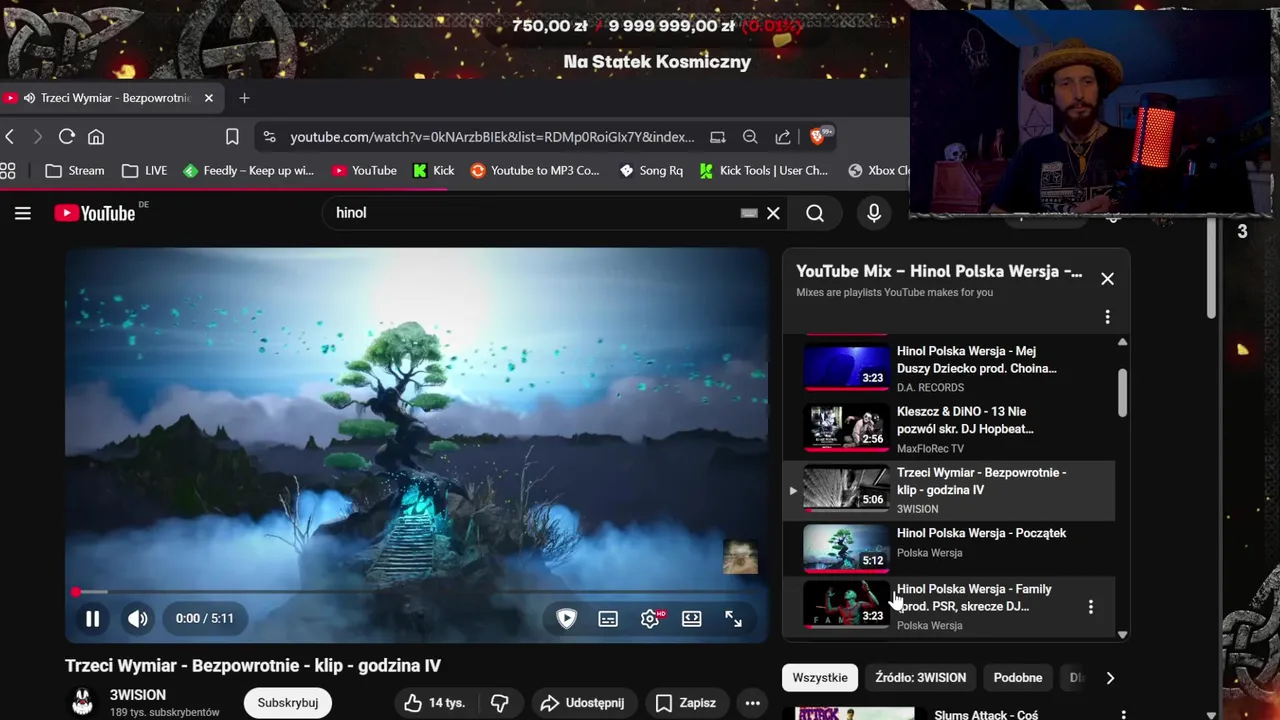Select the Źródło: 3WISION filter chip
The height and width of the screenshot is (720, 1280).
point(920,678)
